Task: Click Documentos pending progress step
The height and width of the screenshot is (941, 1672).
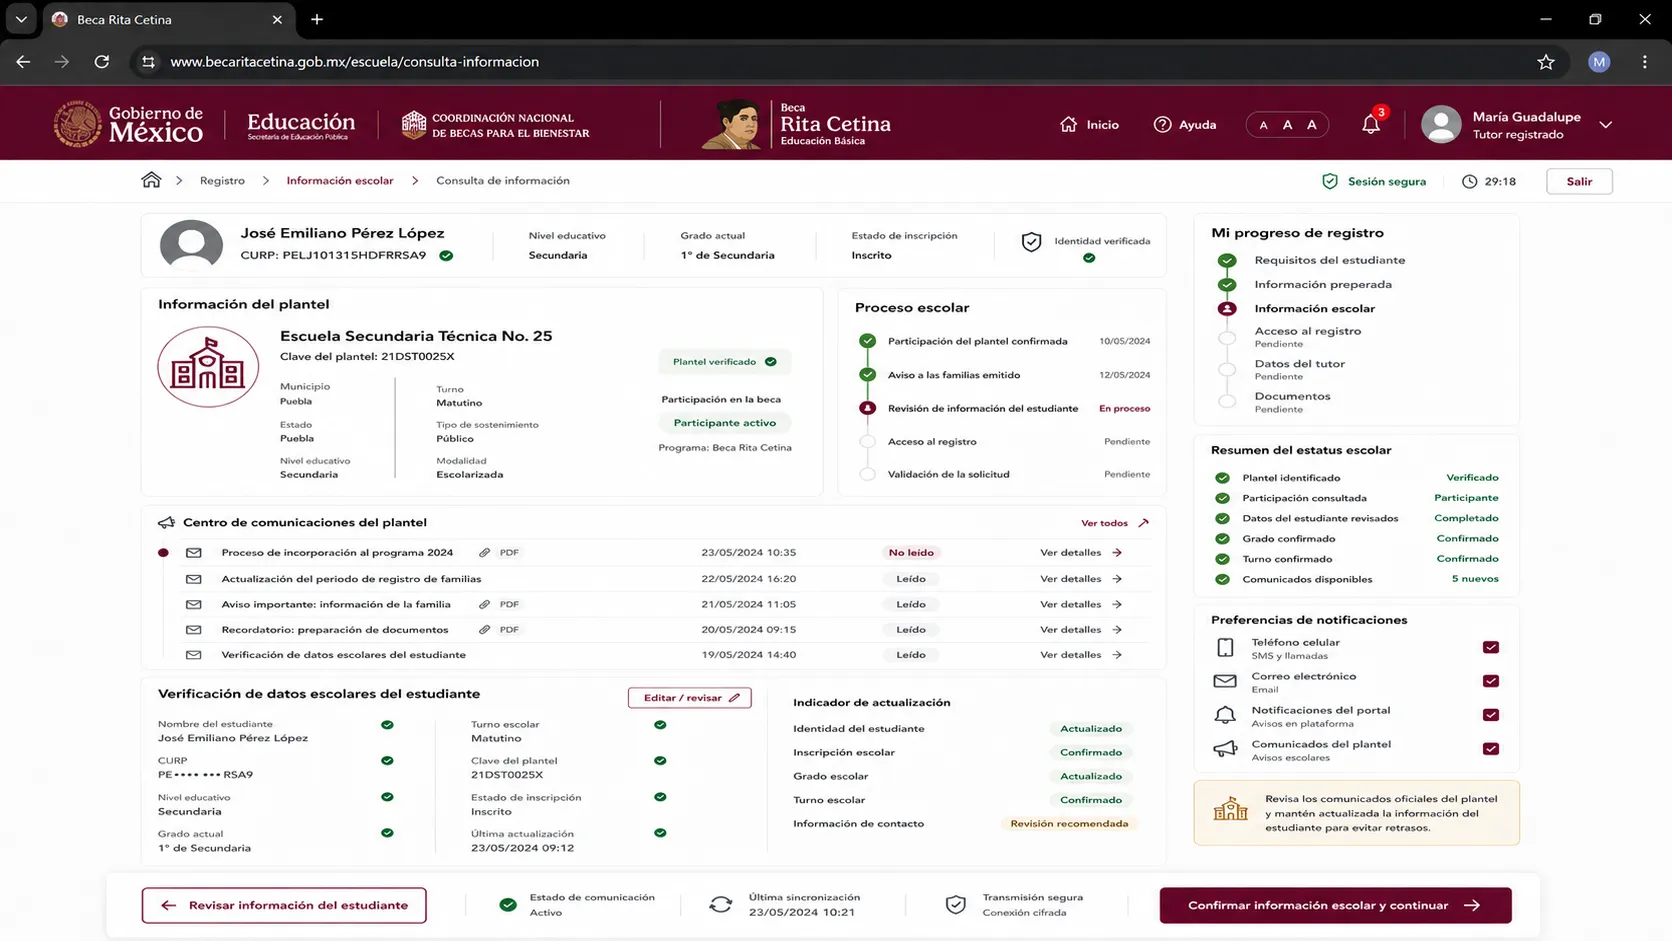Action: pyautogui.click(x=1292, y=401)
